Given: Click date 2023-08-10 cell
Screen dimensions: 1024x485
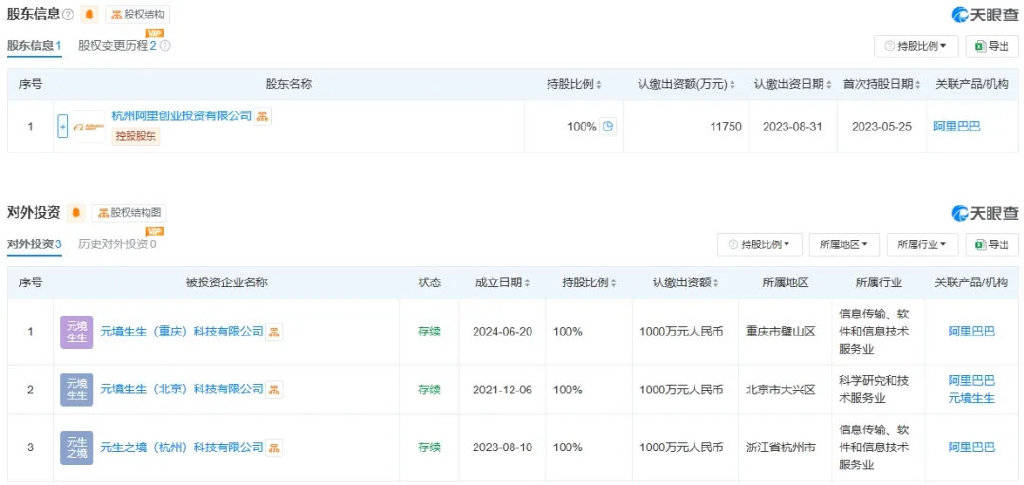Looking at the screenshot, I should 502,447.
